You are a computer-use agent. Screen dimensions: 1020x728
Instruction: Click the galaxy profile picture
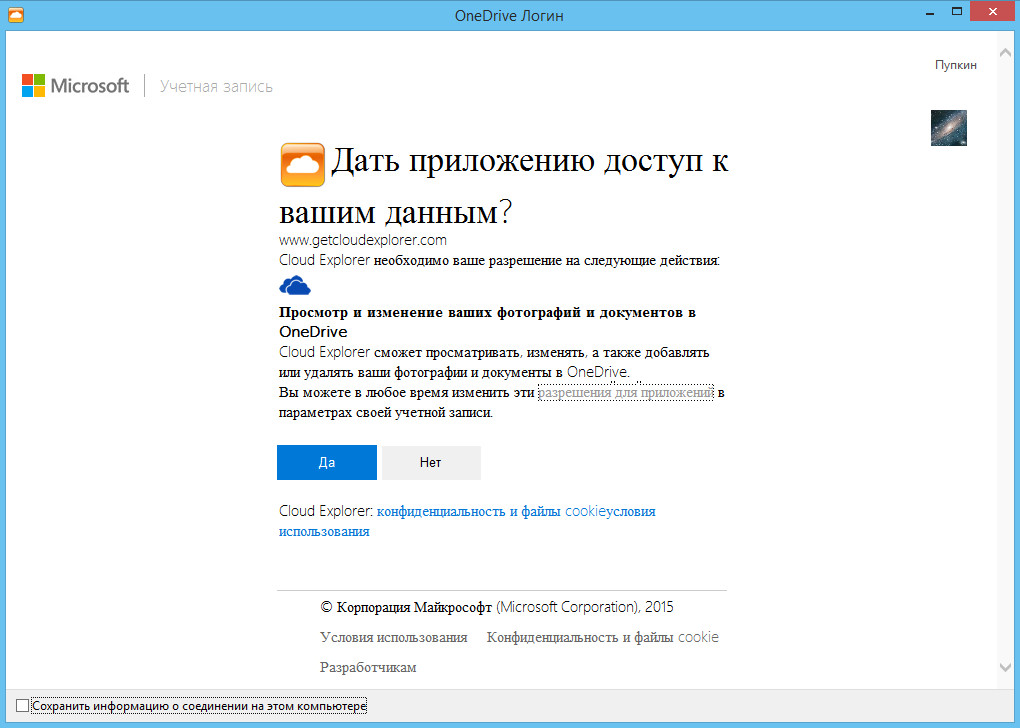click(x=948, y=128)
